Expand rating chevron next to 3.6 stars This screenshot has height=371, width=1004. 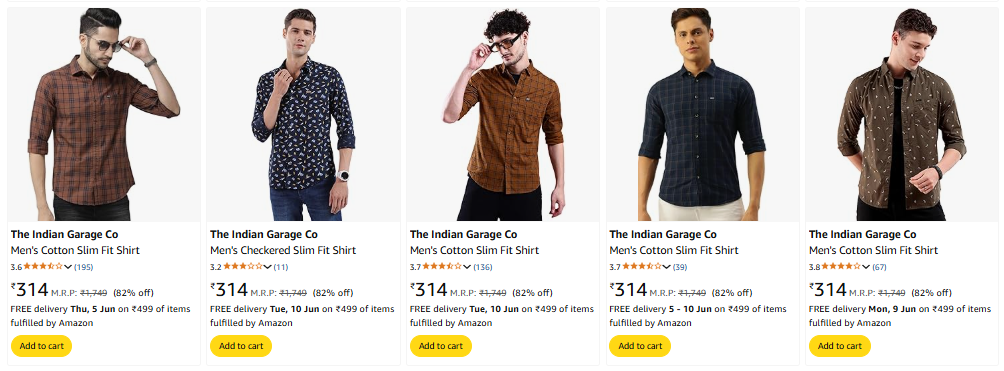[x=69, y=267]
